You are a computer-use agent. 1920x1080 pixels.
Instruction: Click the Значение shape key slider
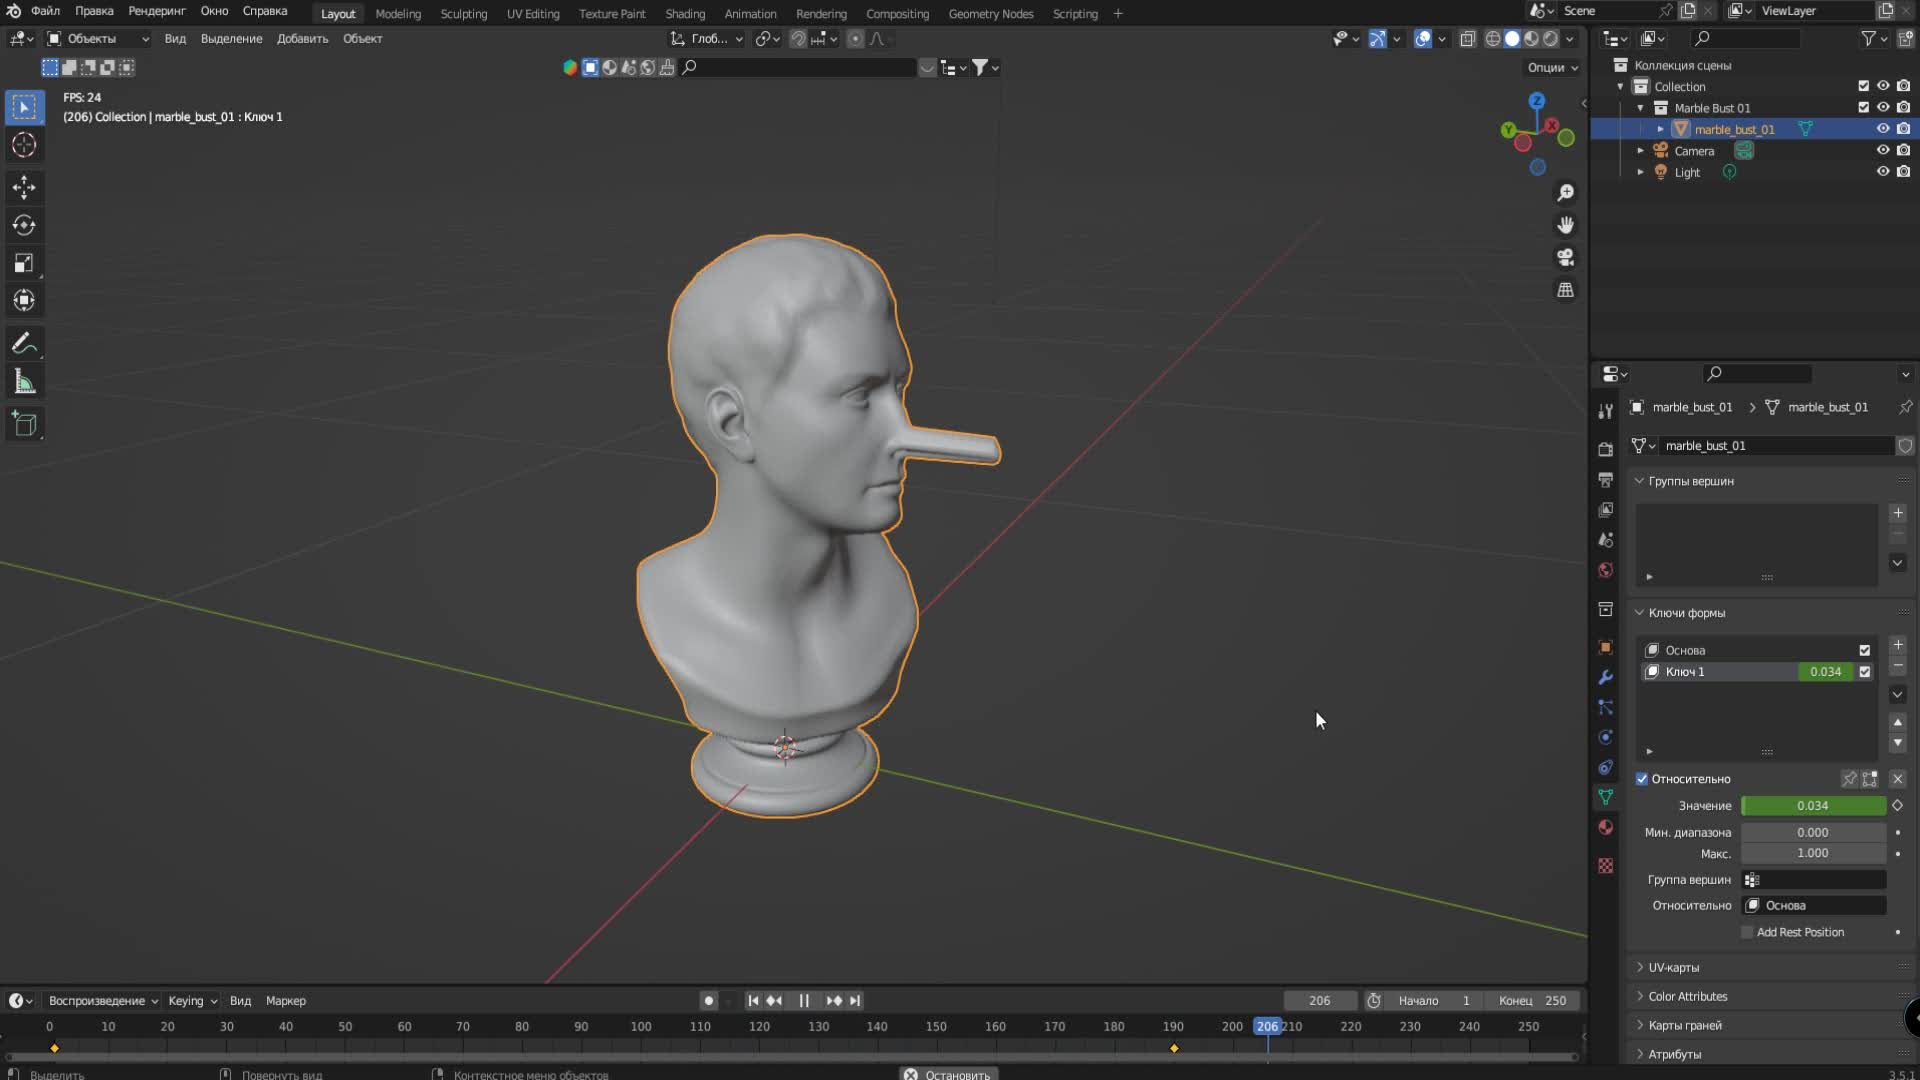(1812, 806)
